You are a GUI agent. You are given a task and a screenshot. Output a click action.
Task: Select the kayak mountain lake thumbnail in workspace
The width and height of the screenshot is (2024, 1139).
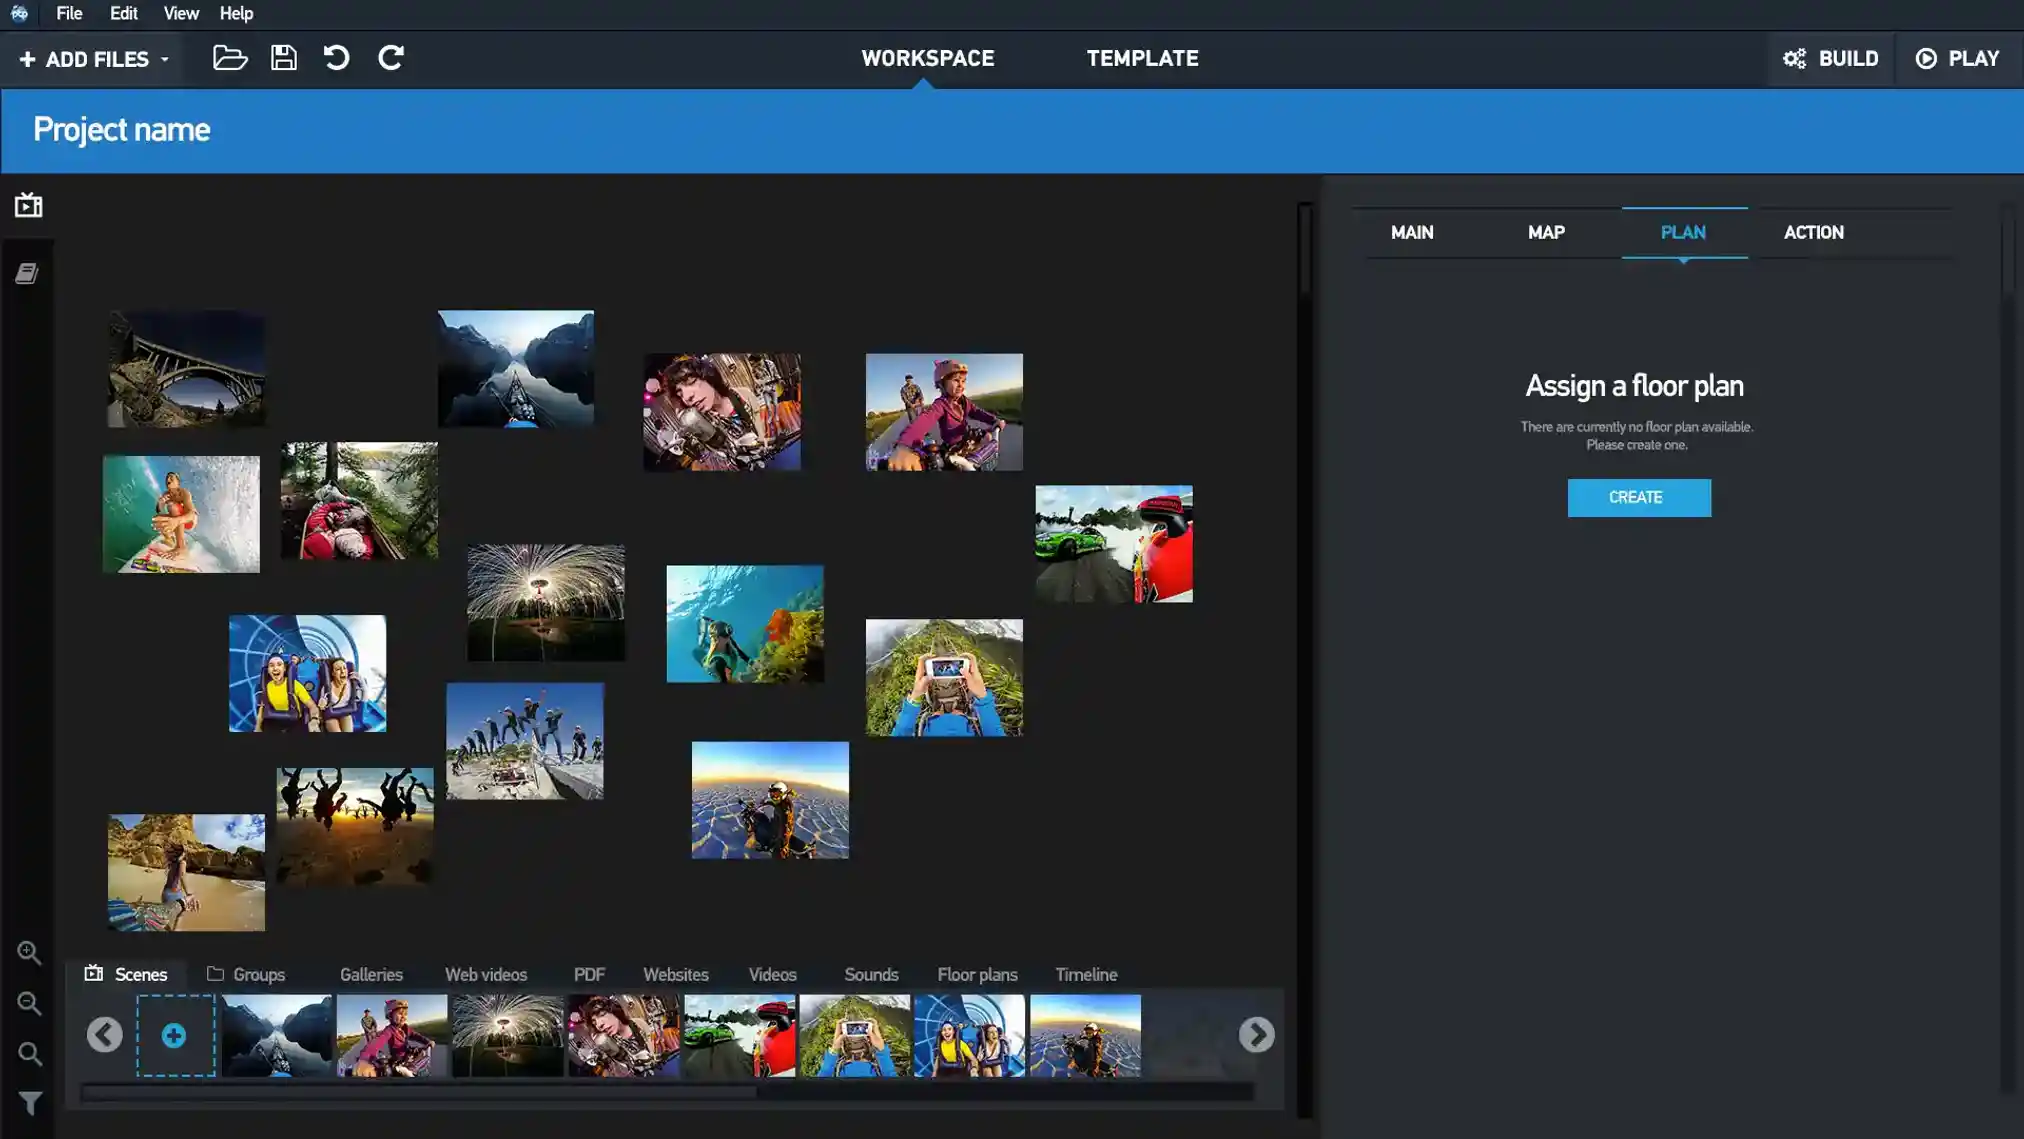(x=515, y=369)
